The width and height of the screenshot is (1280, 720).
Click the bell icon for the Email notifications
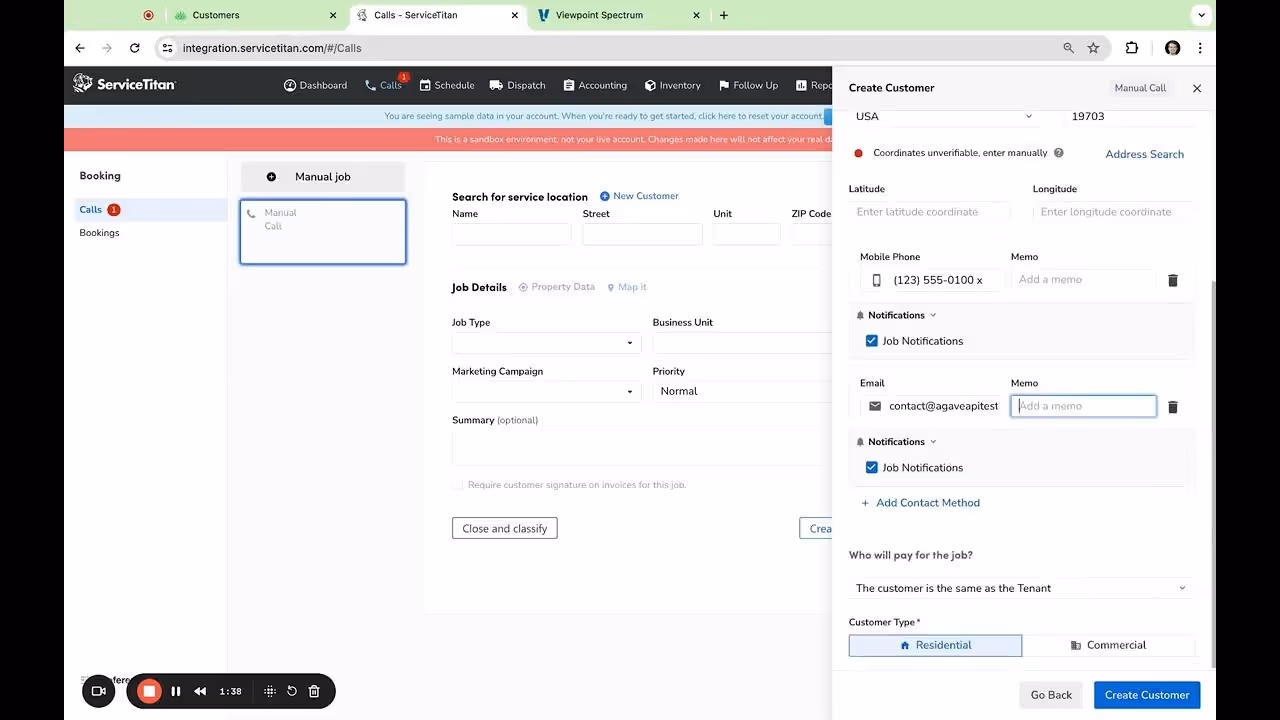[x=860, y=442]
